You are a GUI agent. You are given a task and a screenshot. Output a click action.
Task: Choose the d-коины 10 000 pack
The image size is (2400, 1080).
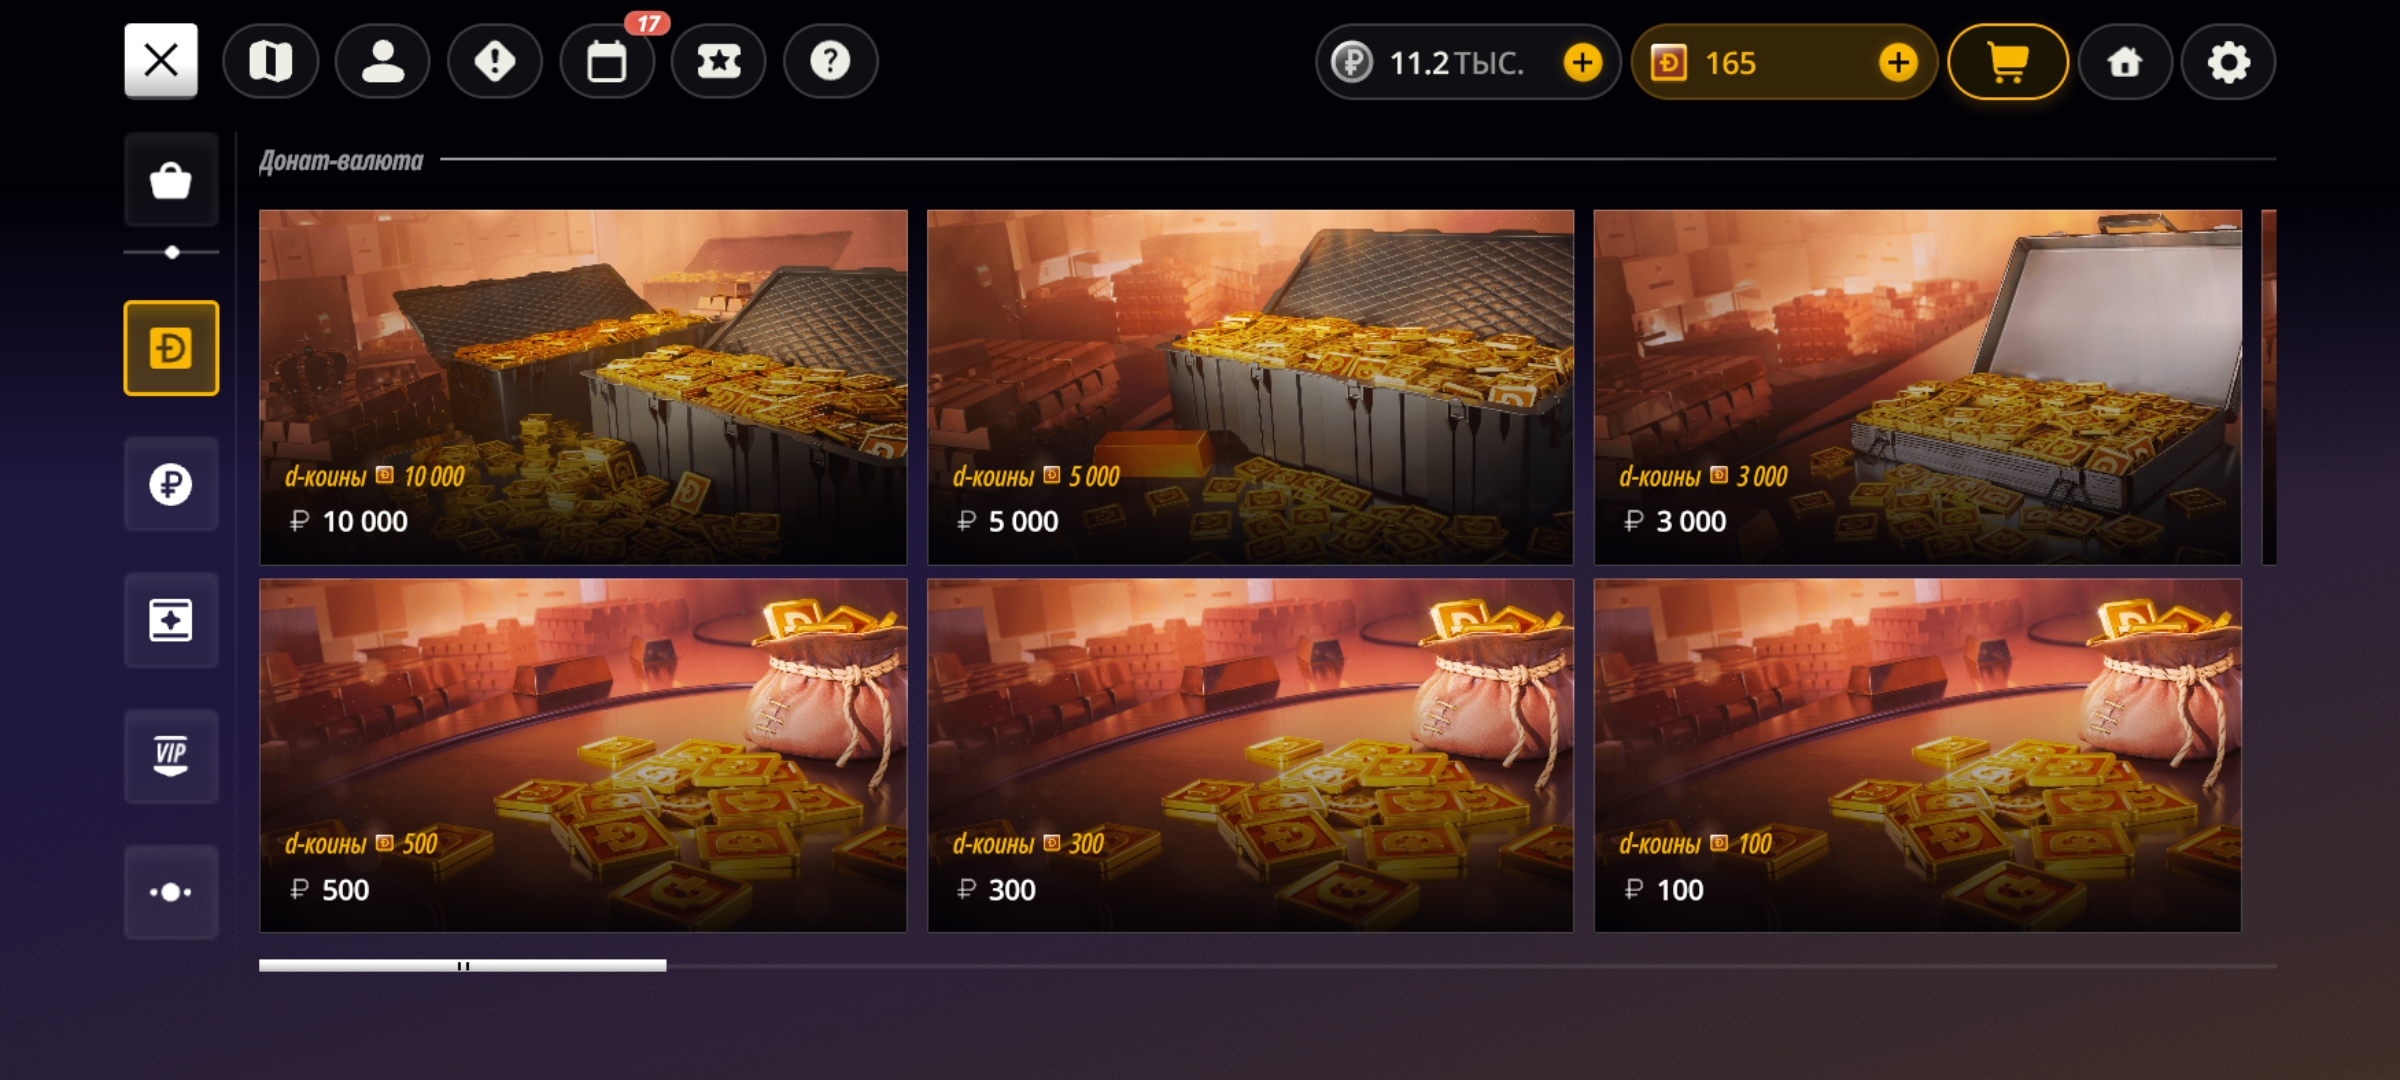(583, 387)
